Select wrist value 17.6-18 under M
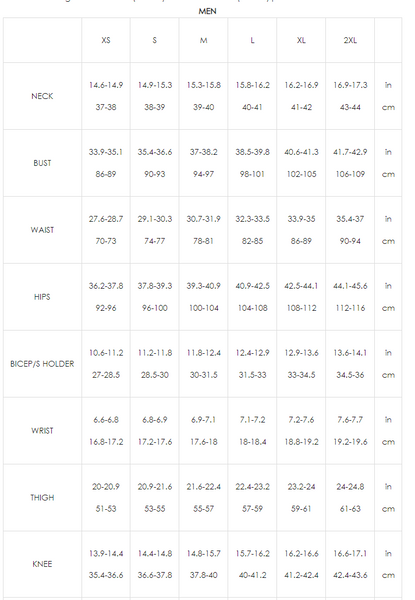This screenshot has height=600, width=415. 203,442
